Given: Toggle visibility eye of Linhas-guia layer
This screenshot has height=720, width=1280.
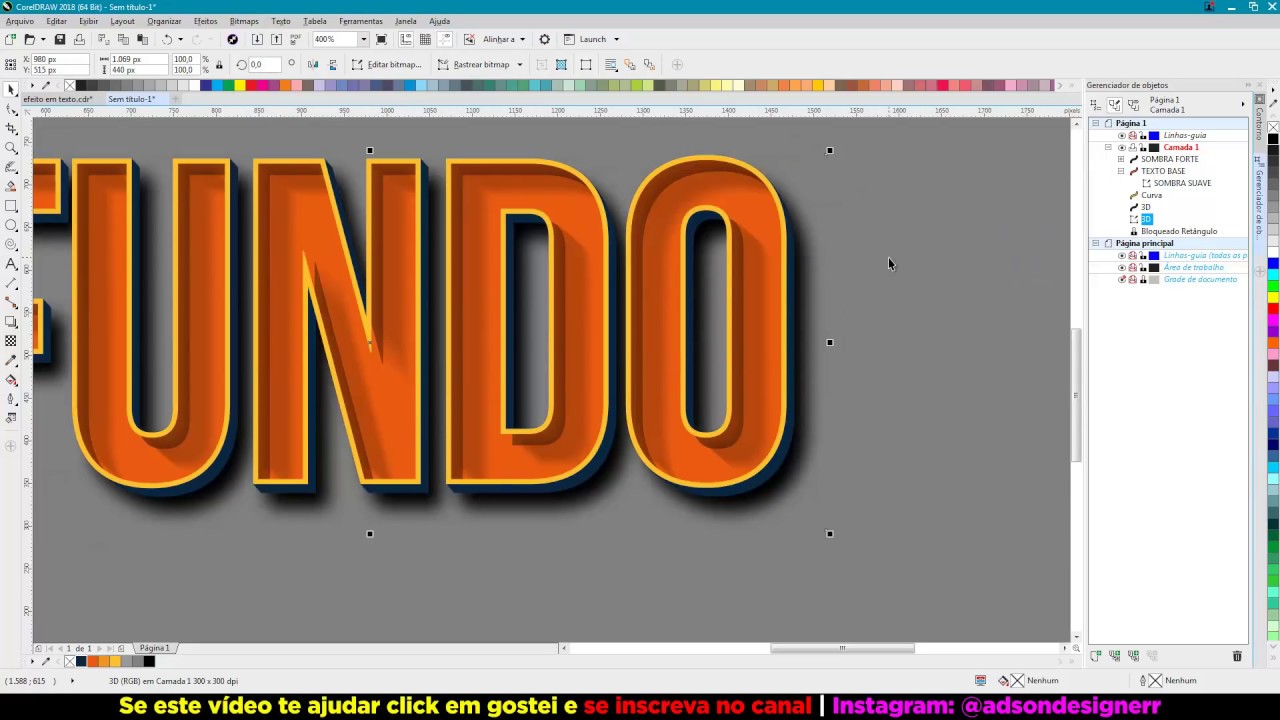Looking at the screenshot, I should coord(1122,135).
